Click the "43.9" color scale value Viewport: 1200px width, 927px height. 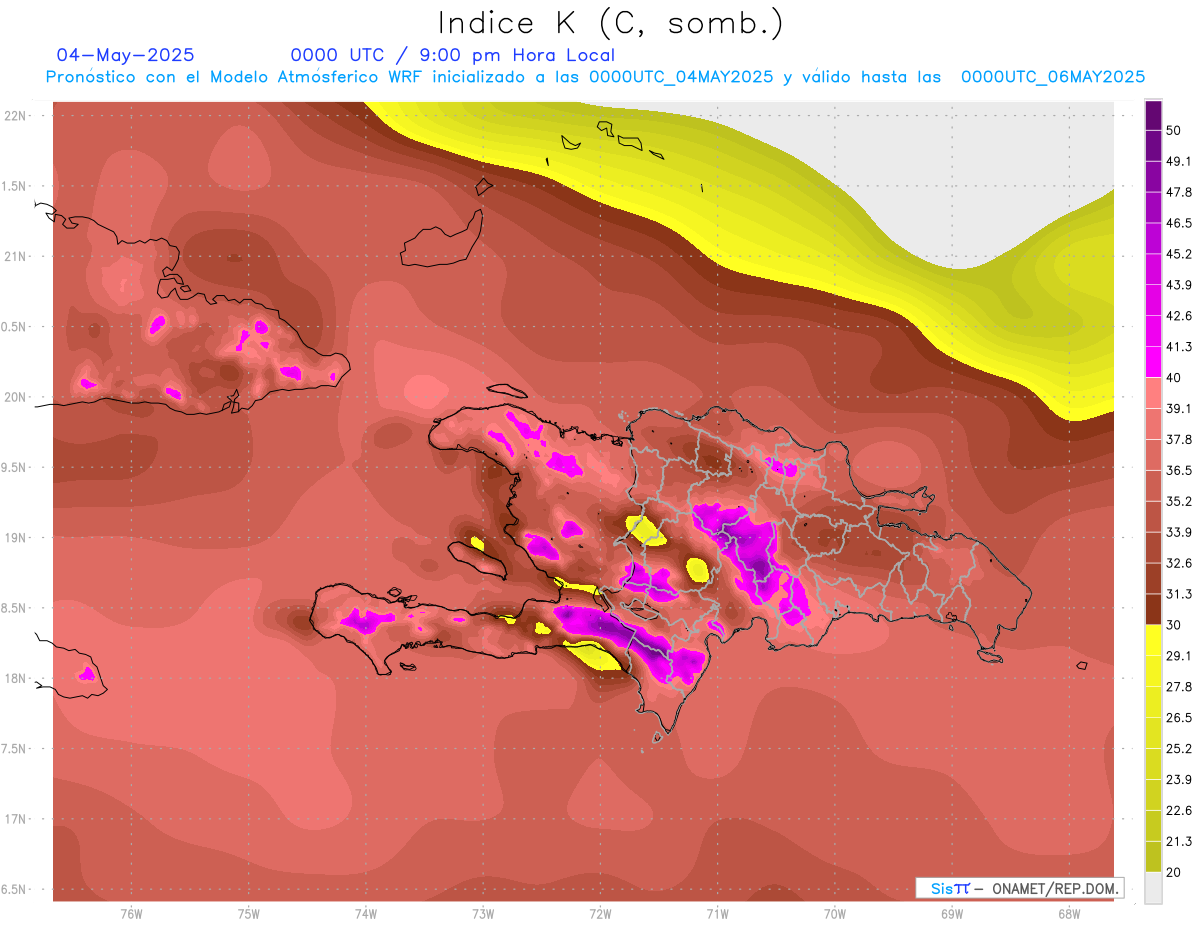1179,285
